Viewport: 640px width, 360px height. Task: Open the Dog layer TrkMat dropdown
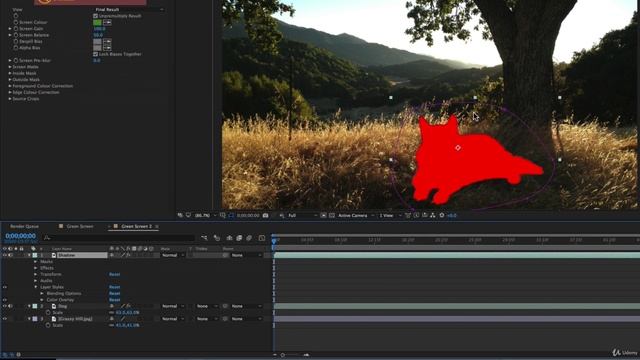[207, 306]
